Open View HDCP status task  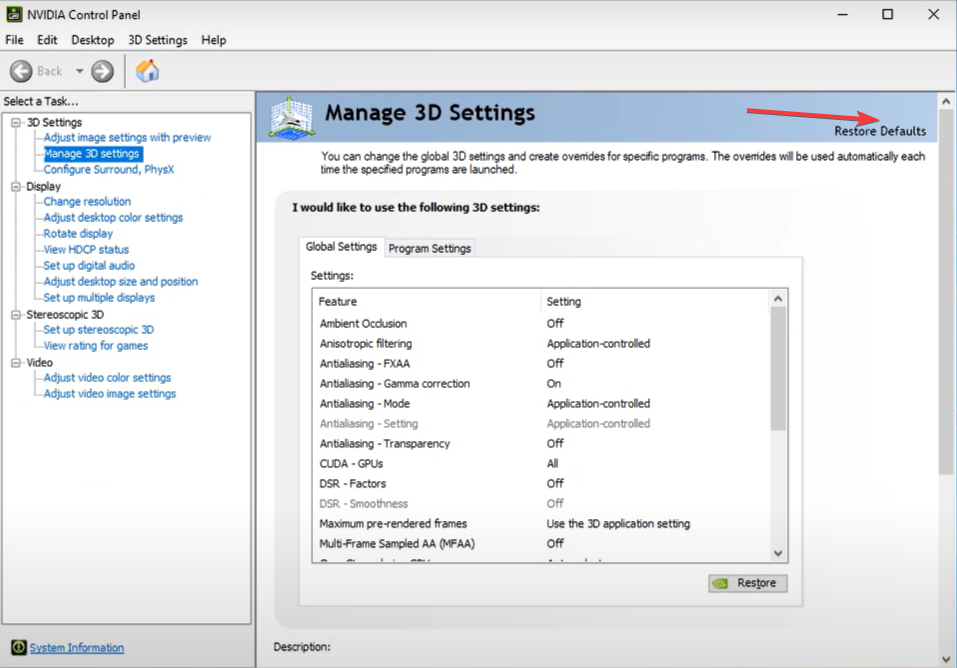point(86,249)
